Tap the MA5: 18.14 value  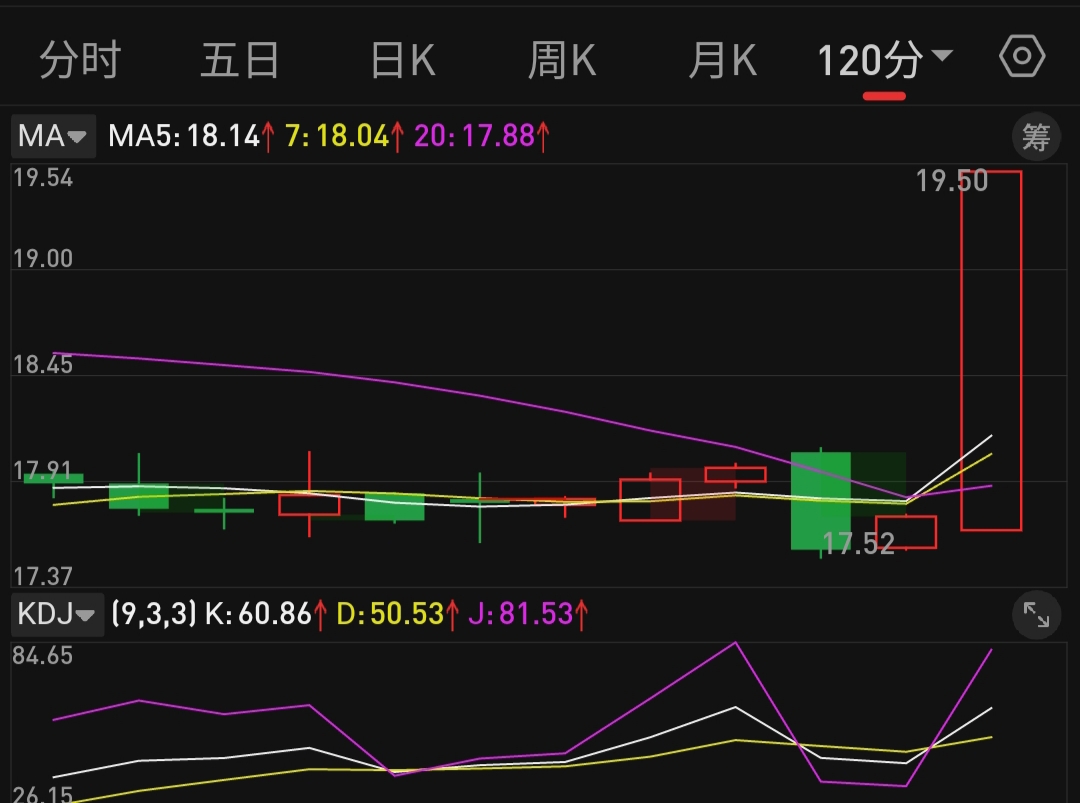pos(191,136)
